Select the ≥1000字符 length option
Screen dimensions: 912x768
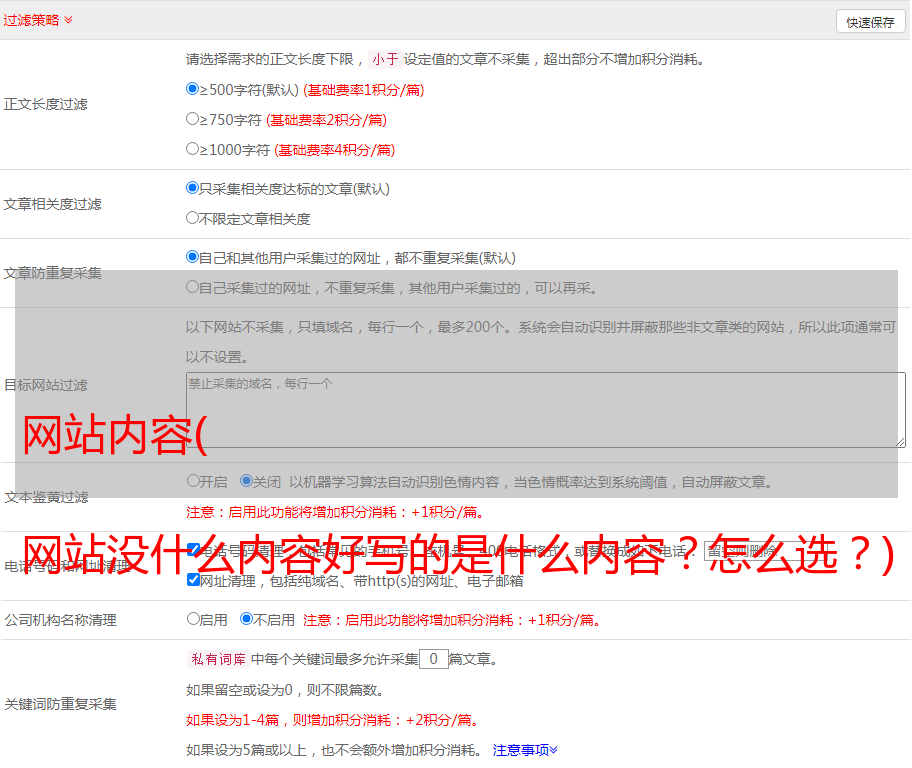click(192, 148)
